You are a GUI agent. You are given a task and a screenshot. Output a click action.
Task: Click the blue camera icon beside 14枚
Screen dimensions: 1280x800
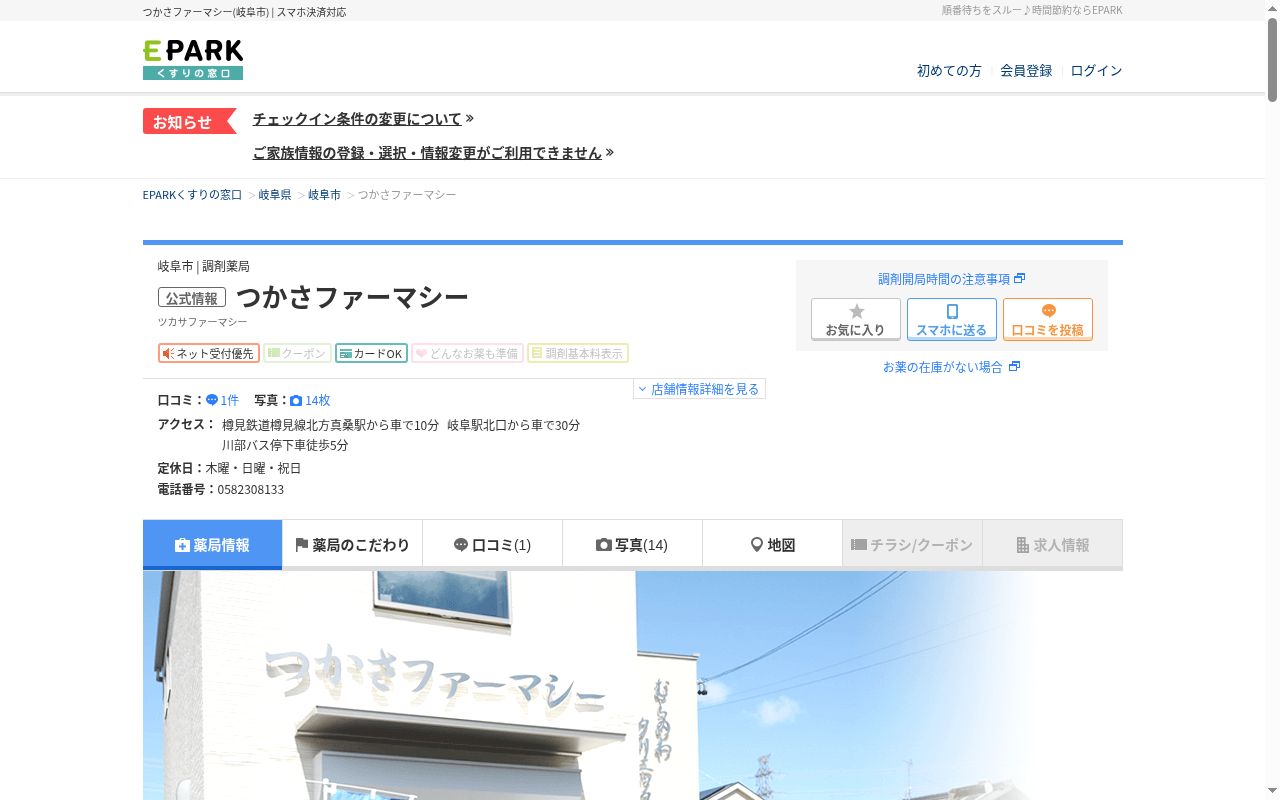coord(296,400)
